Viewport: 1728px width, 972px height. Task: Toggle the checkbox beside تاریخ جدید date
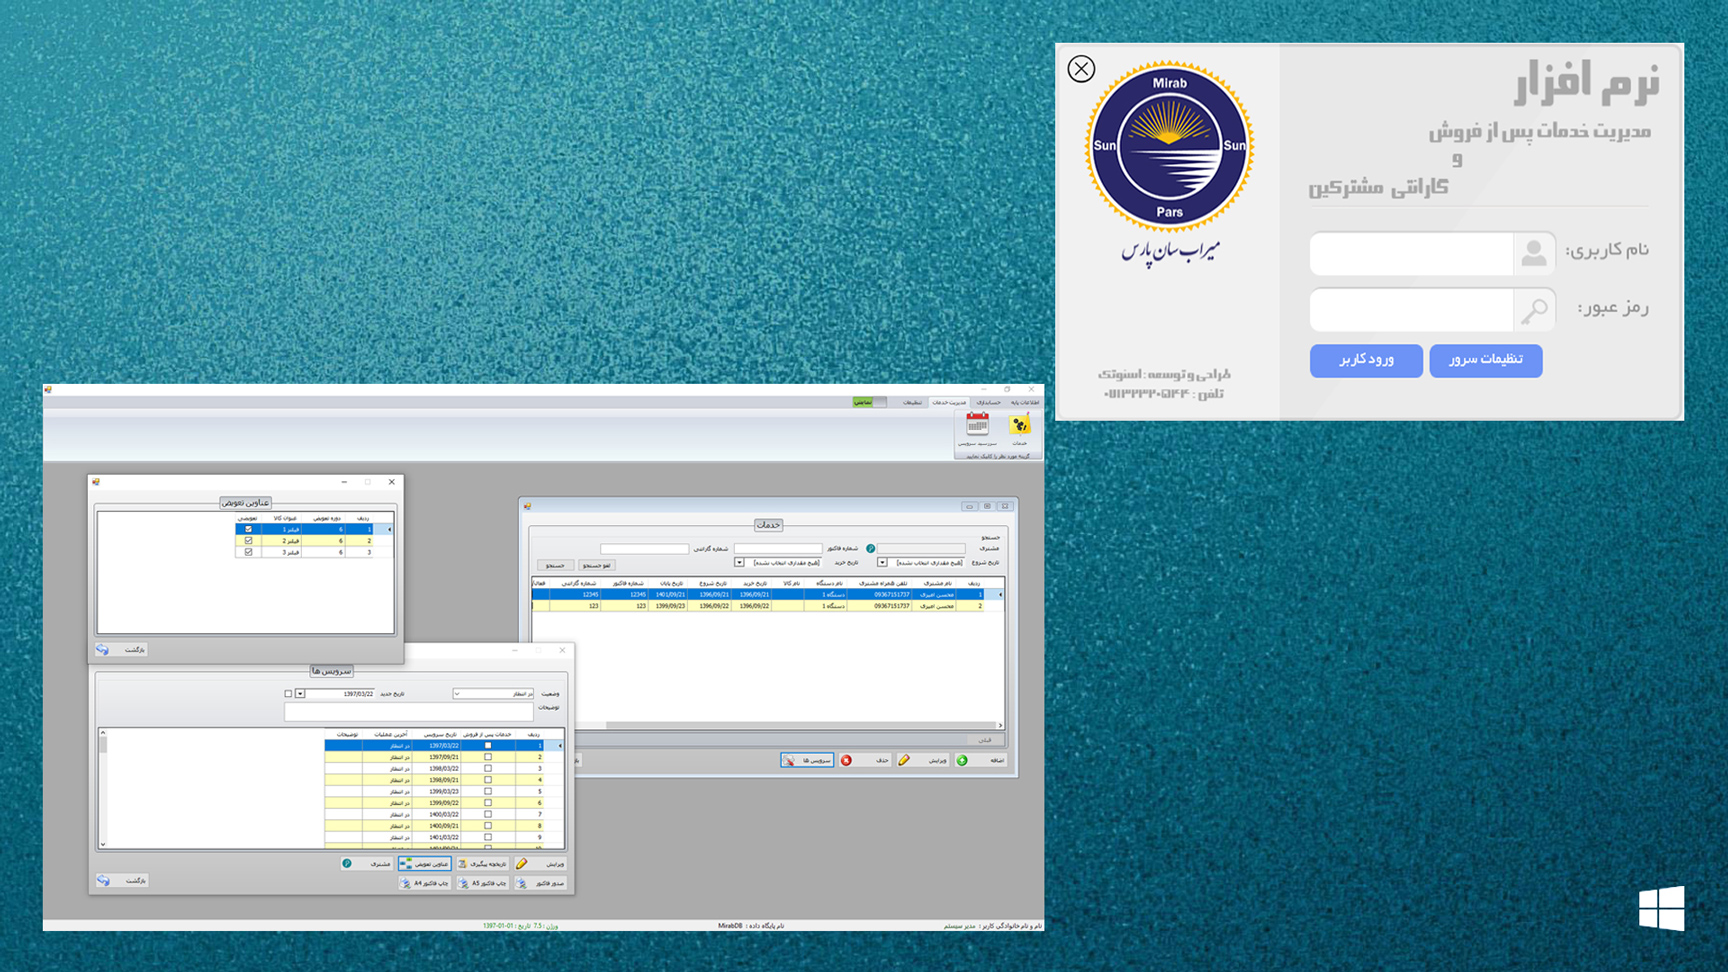click(288, 693)
